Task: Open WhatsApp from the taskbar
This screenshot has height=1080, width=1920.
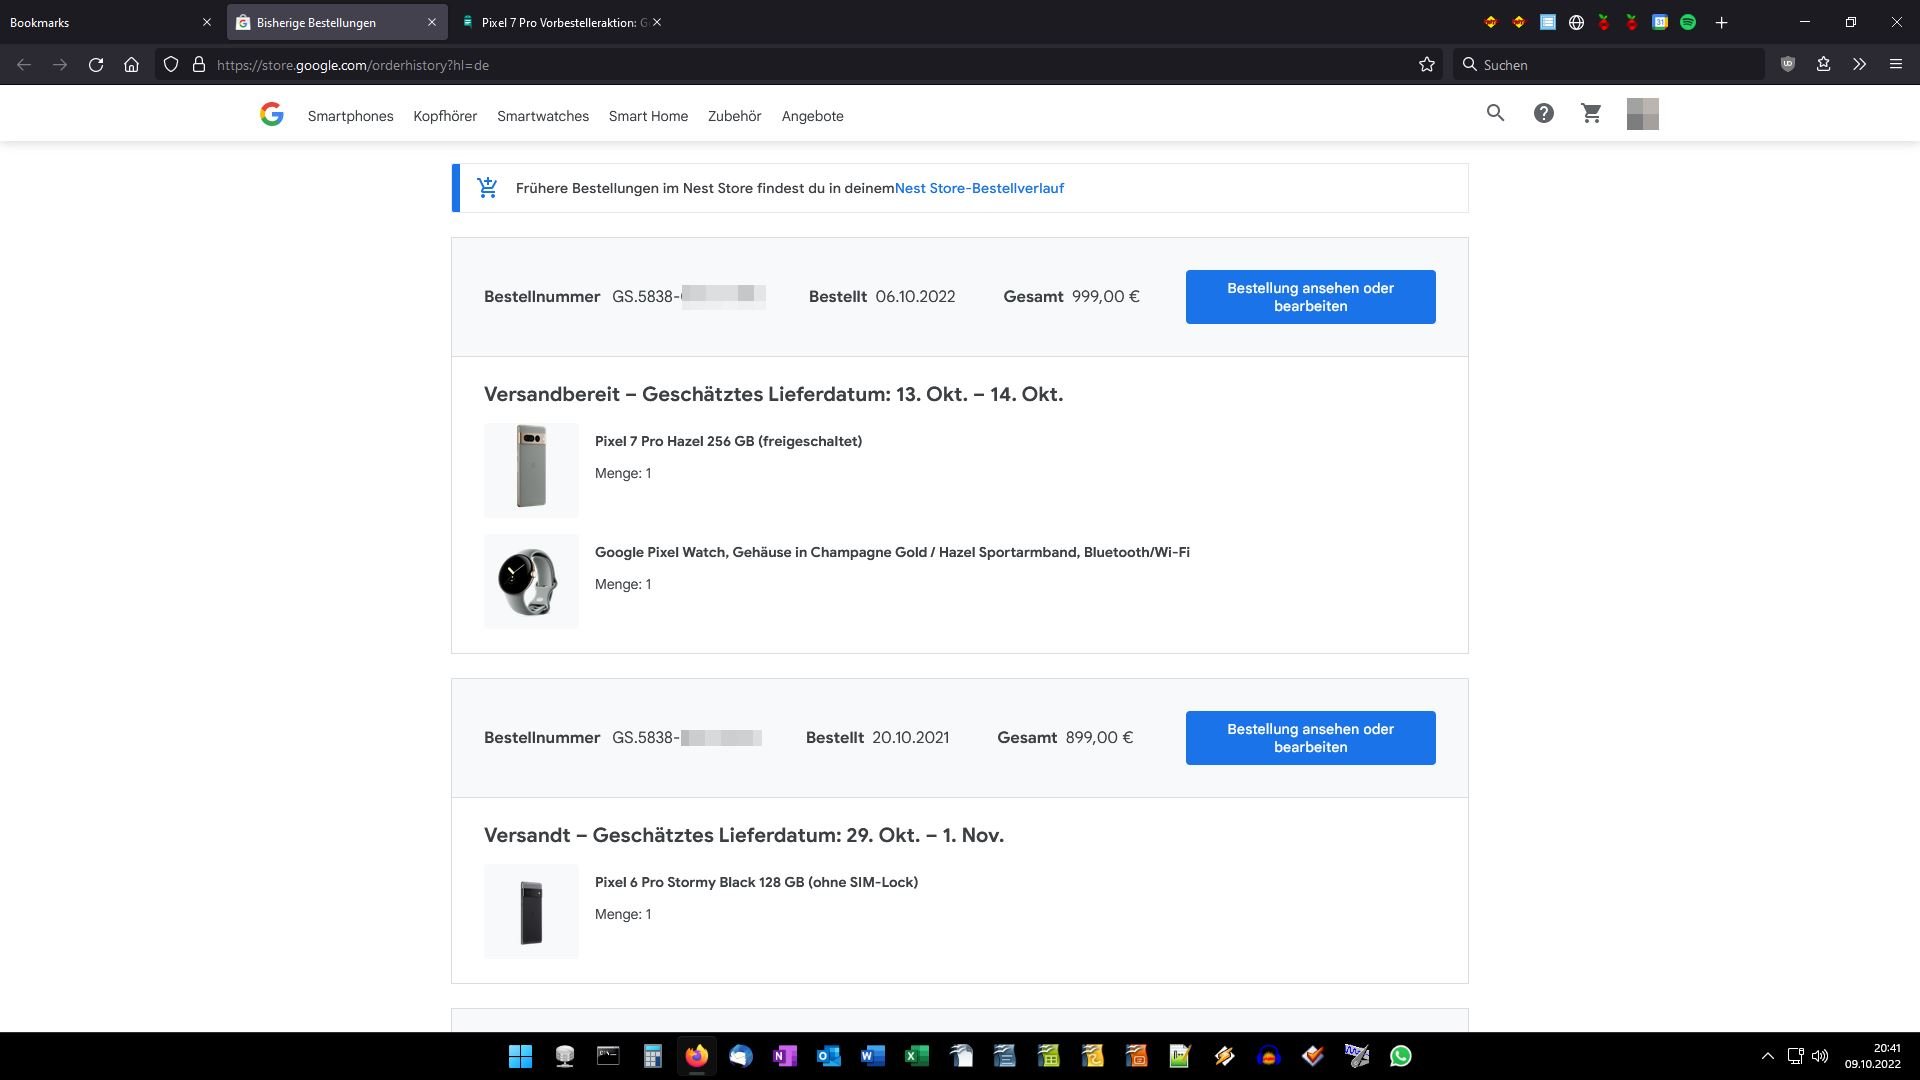Action: pos(1400,1056)
